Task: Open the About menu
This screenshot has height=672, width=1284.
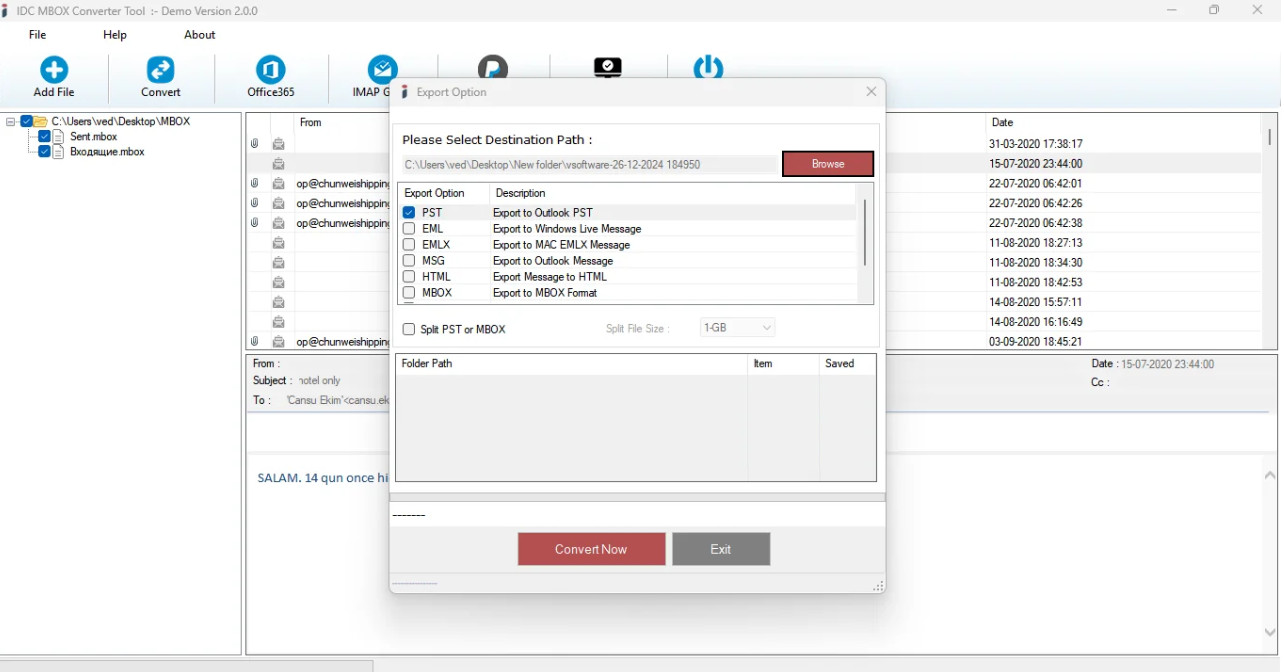Action: [199, 35]
